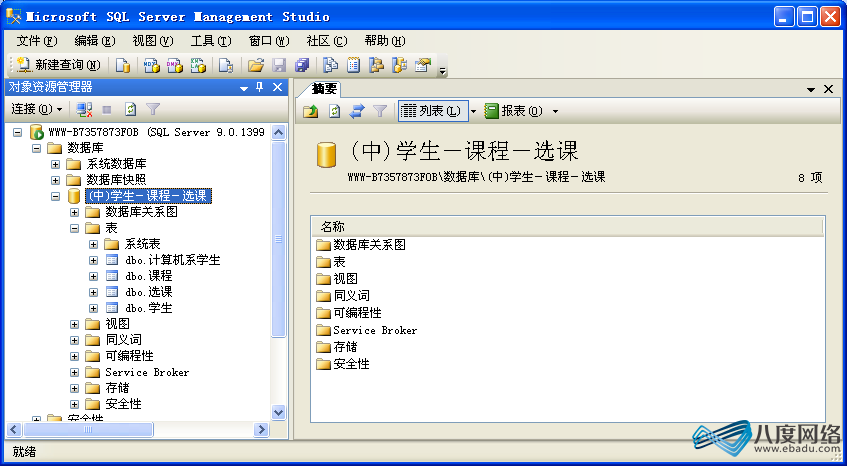Expand the 系统数据库 tree node
The width and height of the screenshot is (847, 466).
click(55, 164)
